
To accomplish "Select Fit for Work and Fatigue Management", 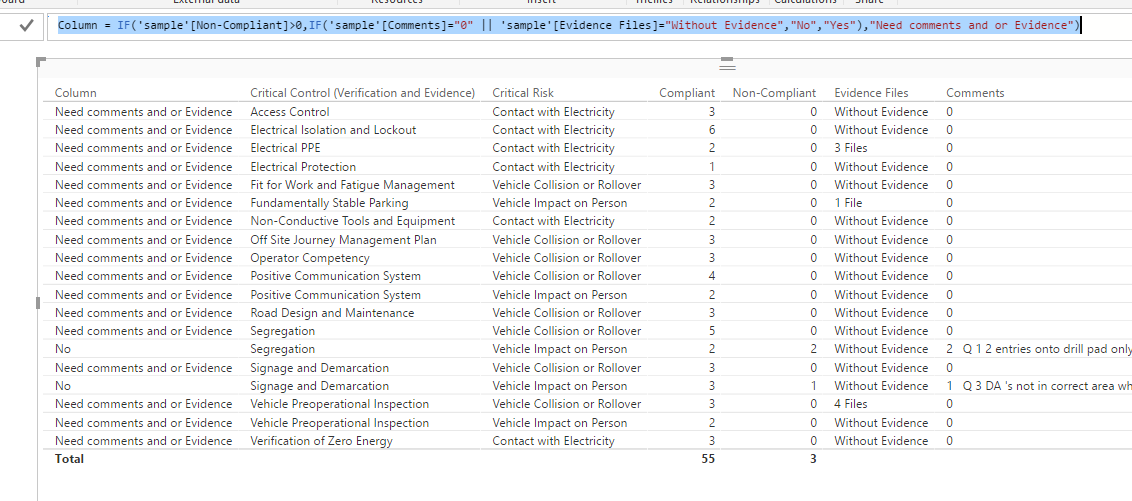I will (x=352, y=185).
